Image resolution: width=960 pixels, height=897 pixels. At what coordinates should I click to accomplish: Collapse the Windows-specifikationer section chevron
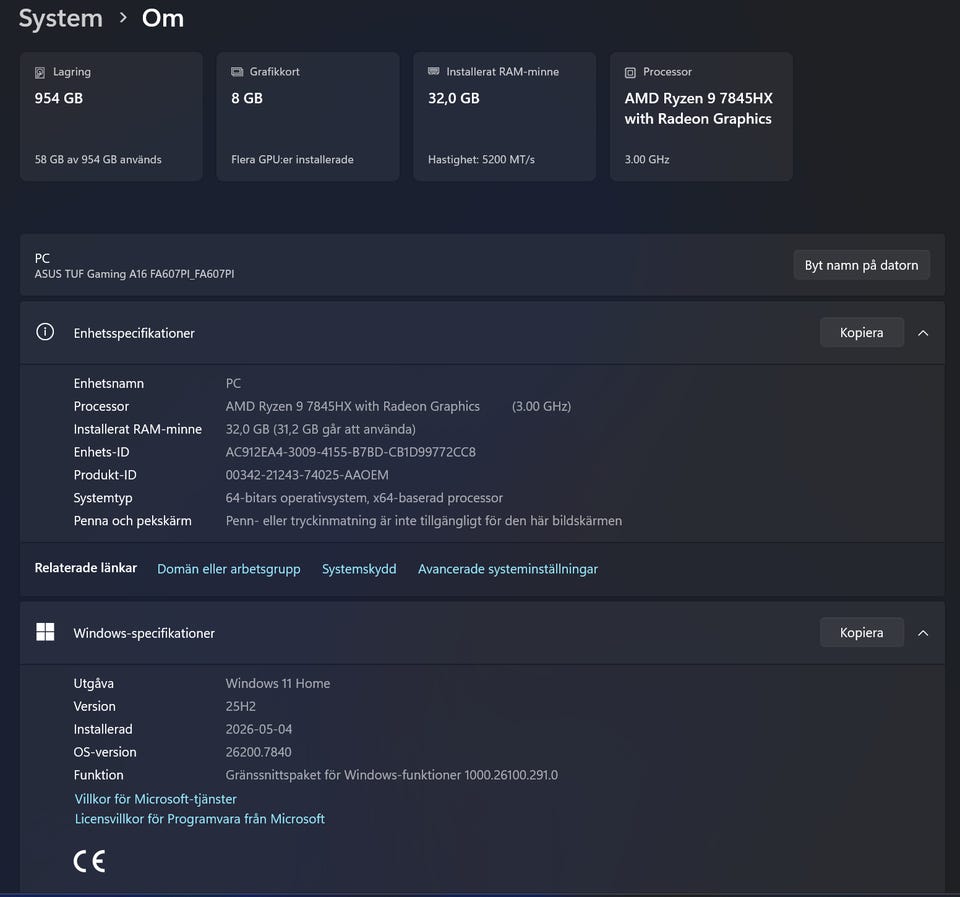923,633
